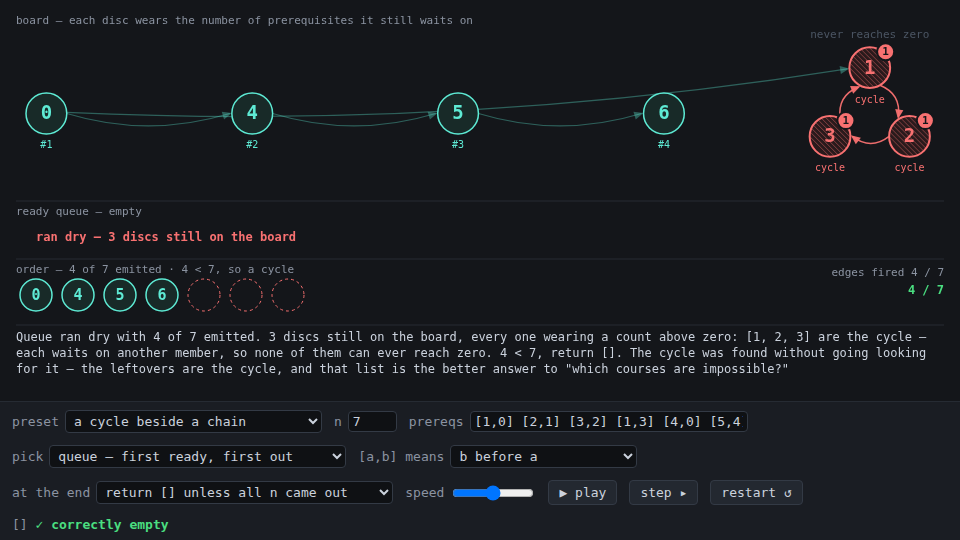
Task: Click the speed slider handle
Action: click(493, 493)
